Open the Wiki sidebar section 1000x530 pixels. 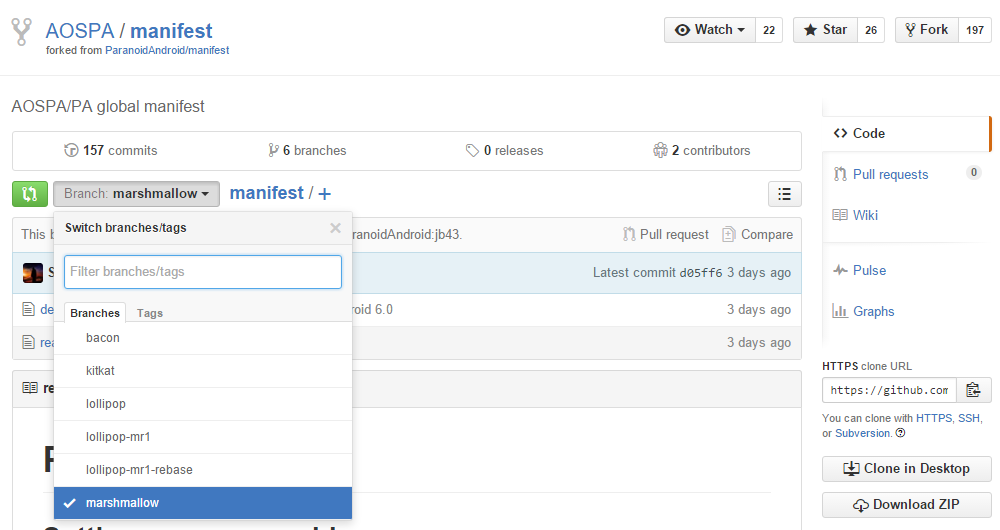pyautogui.click(x=866, y=215)
